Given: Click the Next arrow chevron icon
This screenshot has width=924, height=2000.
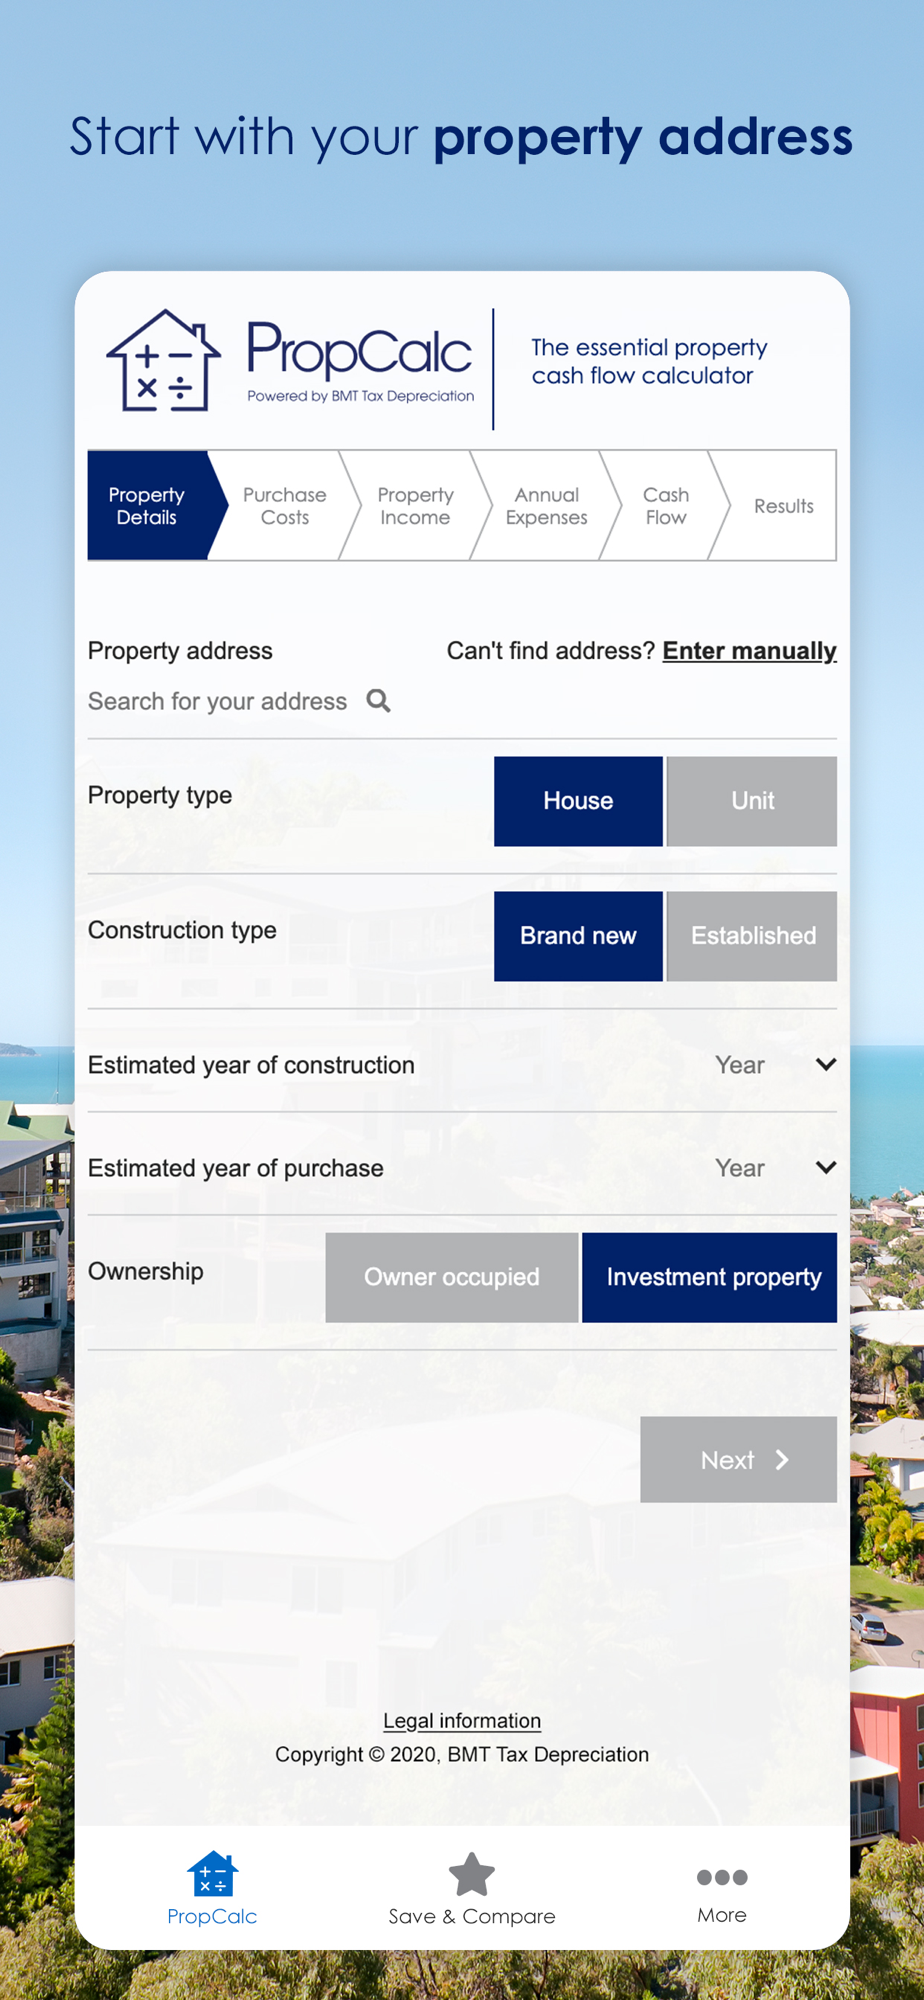Looking at the screenshot, I should (x=782, y=1460).
